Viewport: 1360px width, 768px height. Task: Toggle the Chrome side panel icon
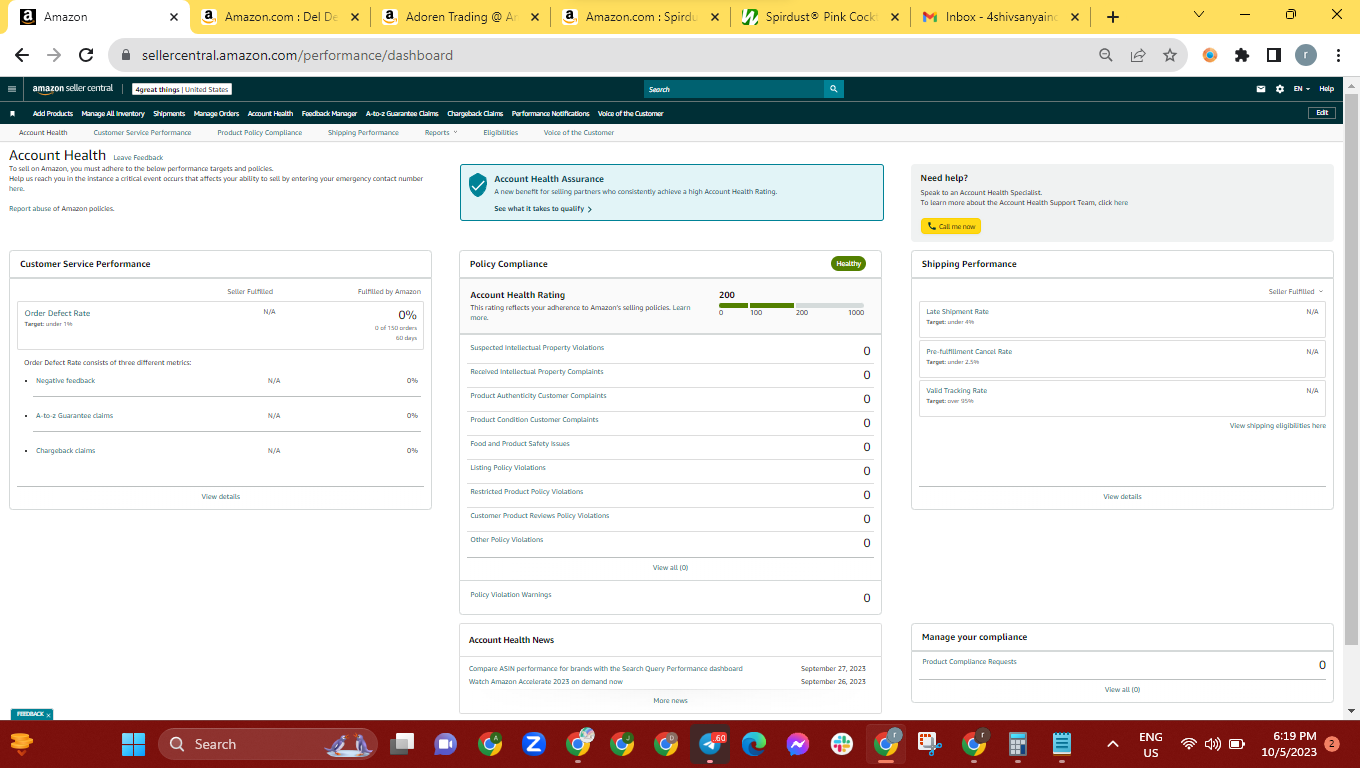1274,55
